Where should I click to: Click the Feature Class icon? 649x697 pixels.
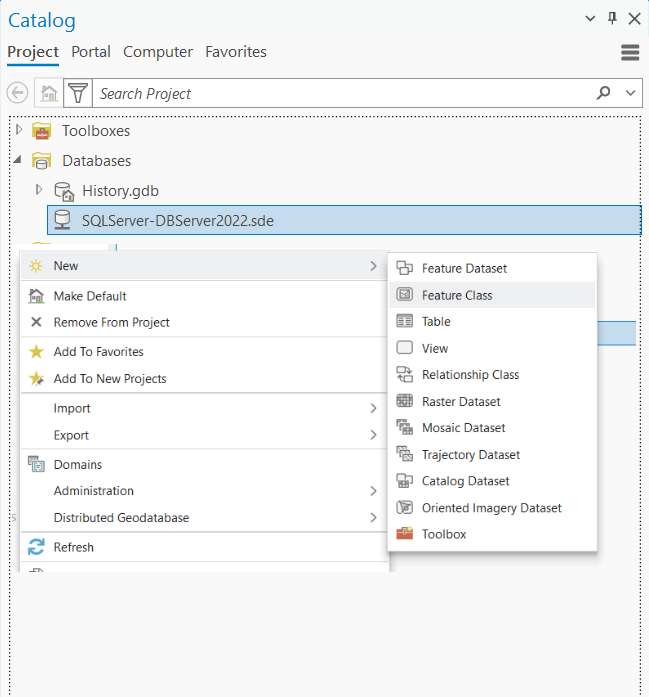point(405,294)
